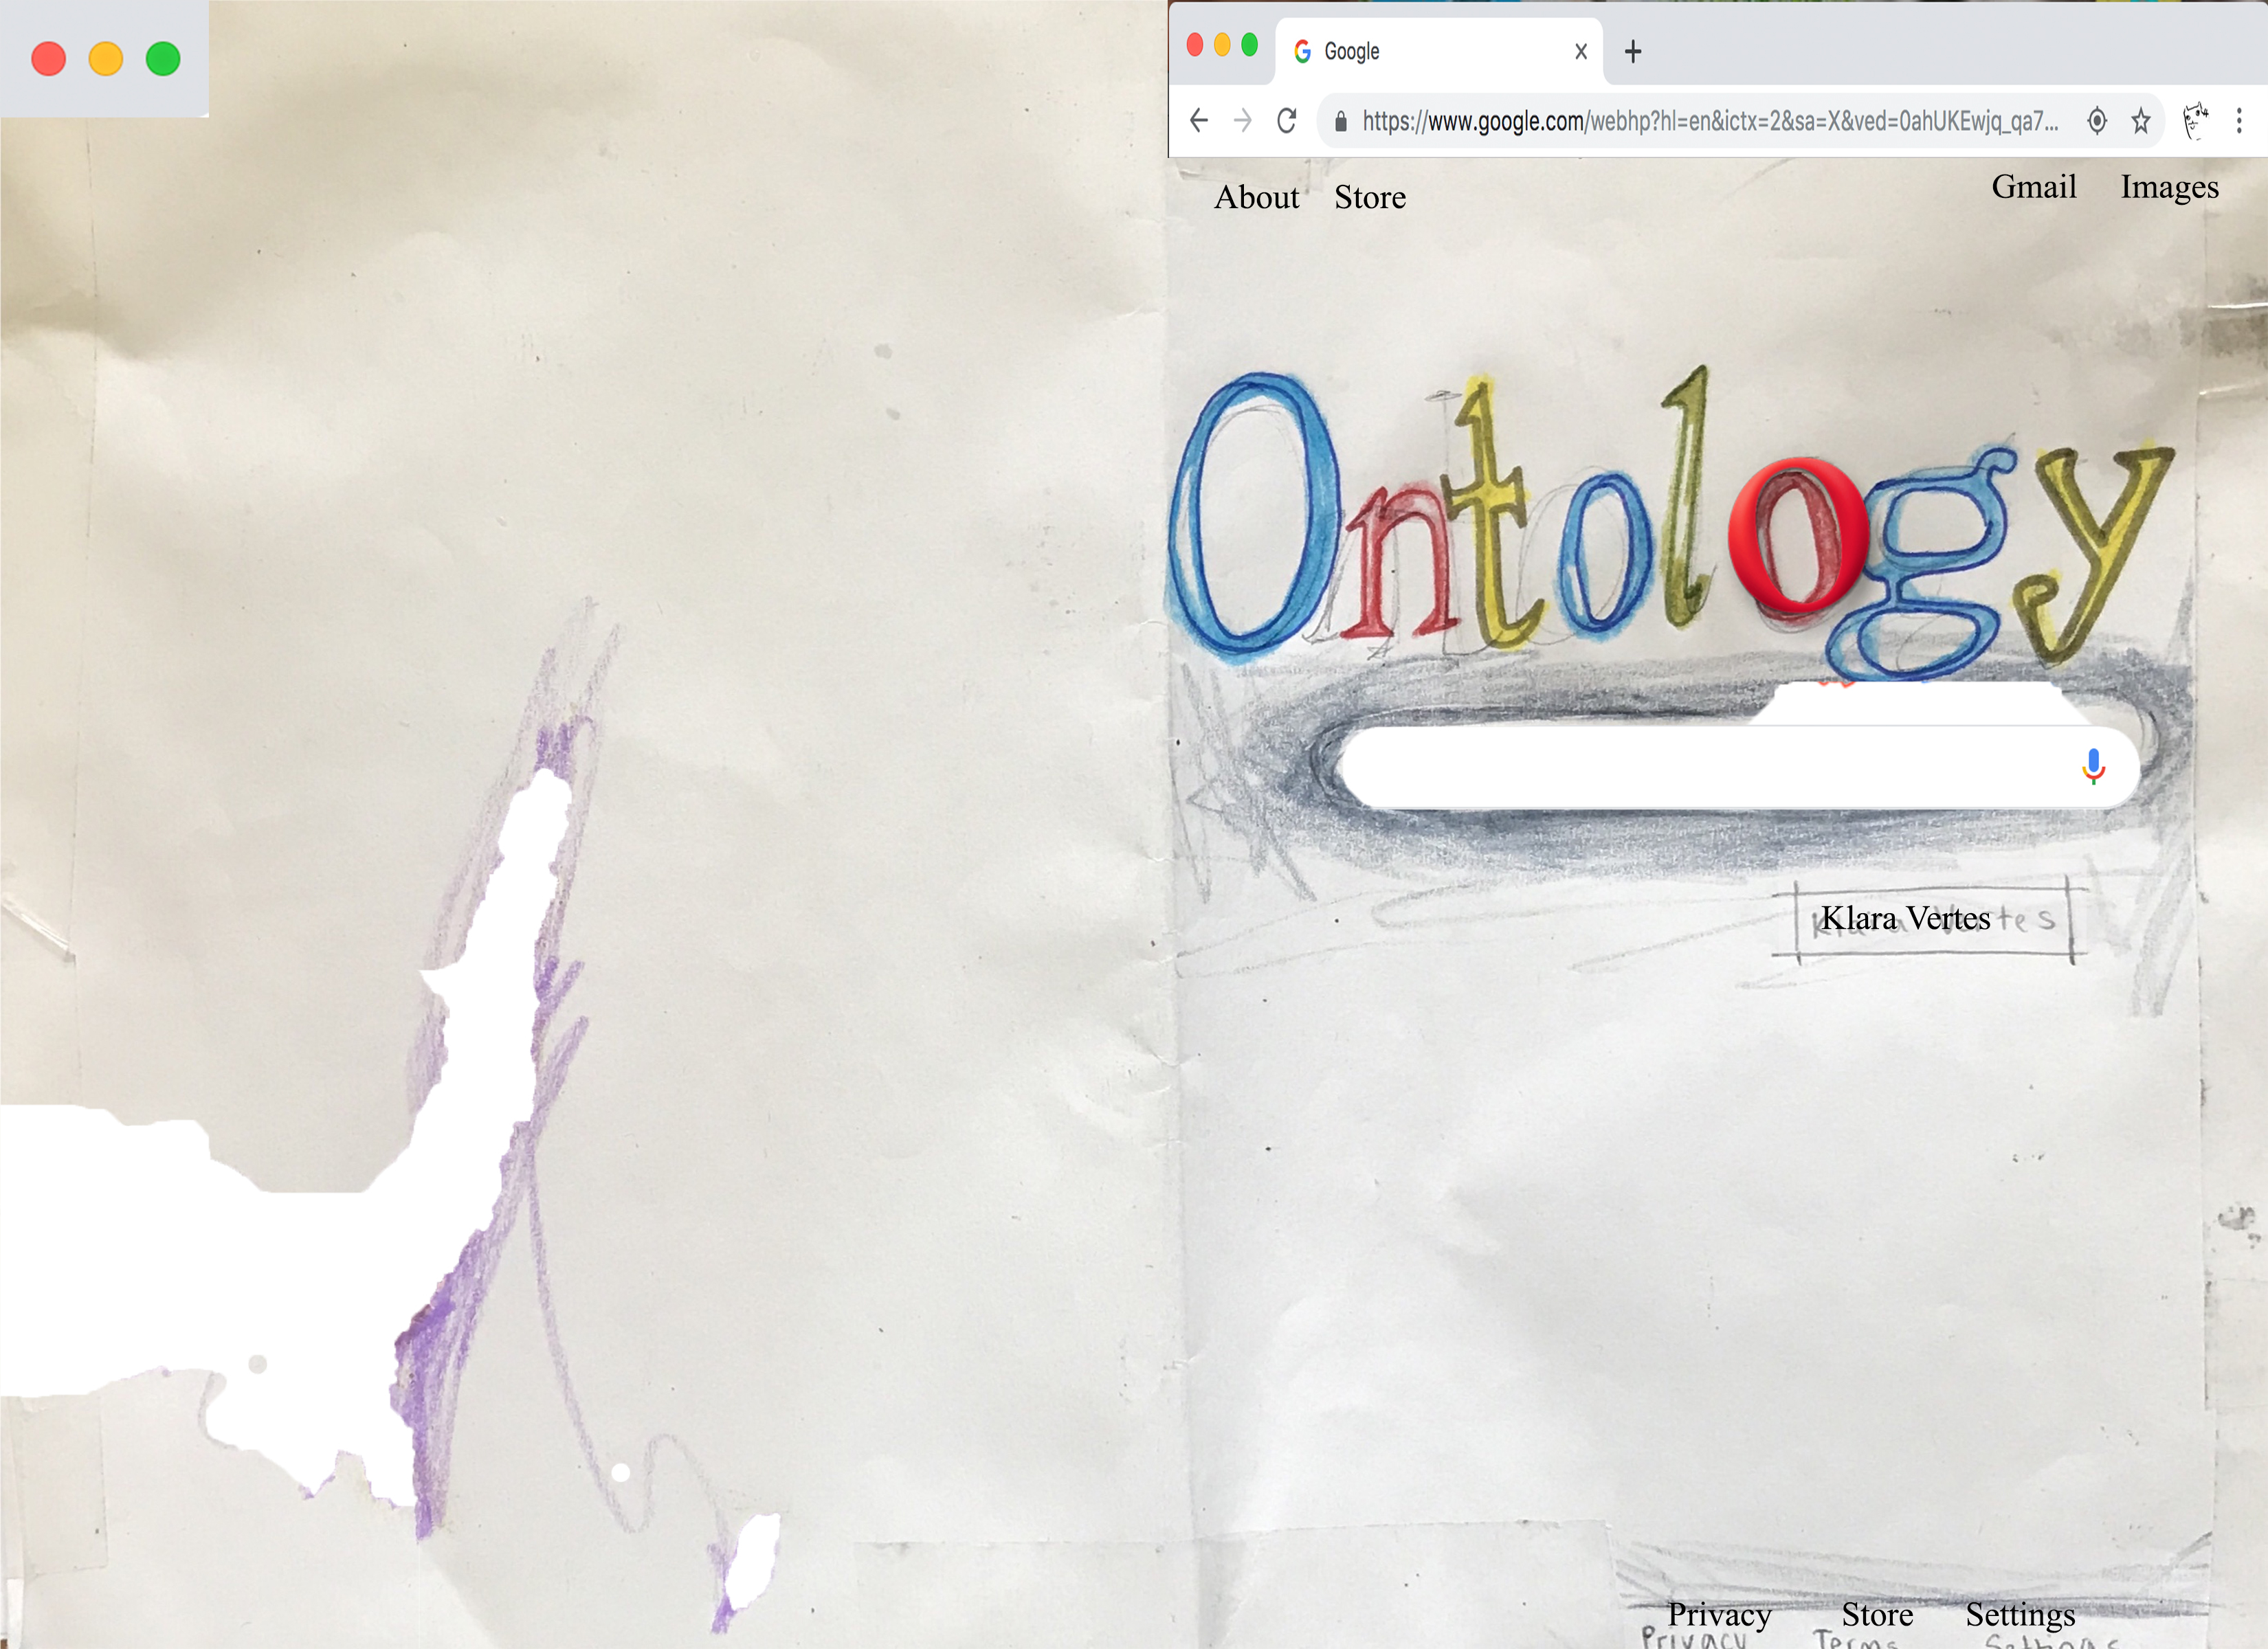Click the forward navigation arrow

[x=1242, y=121]
